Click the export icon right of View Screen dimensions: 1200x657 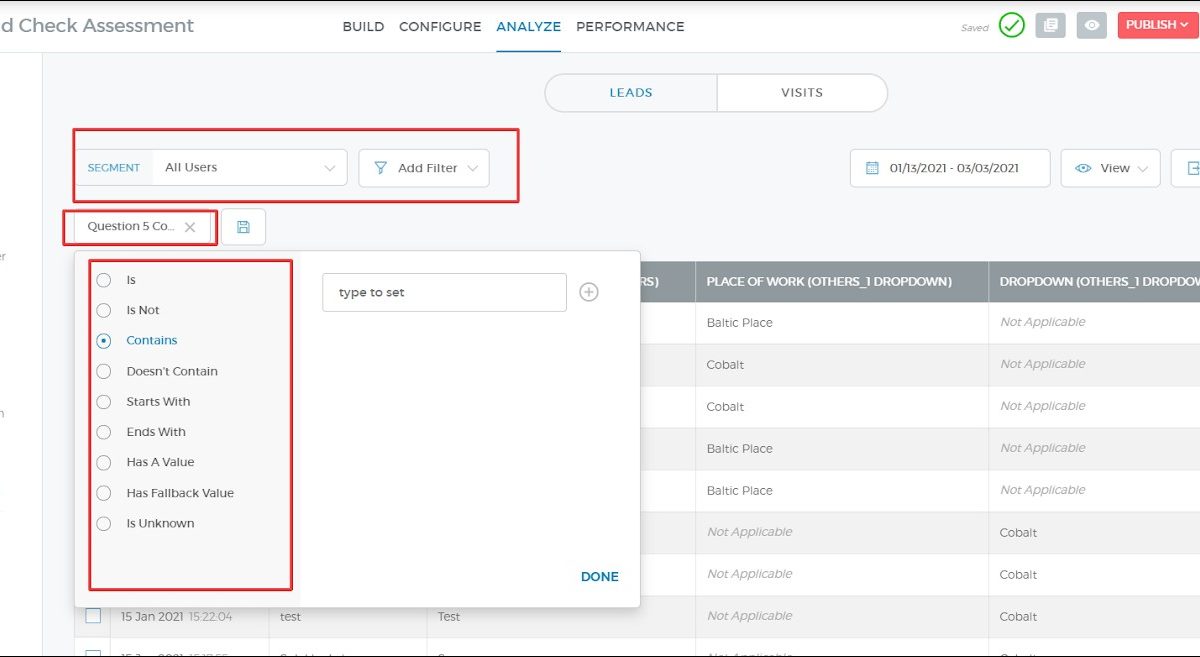coord(1190,168)
